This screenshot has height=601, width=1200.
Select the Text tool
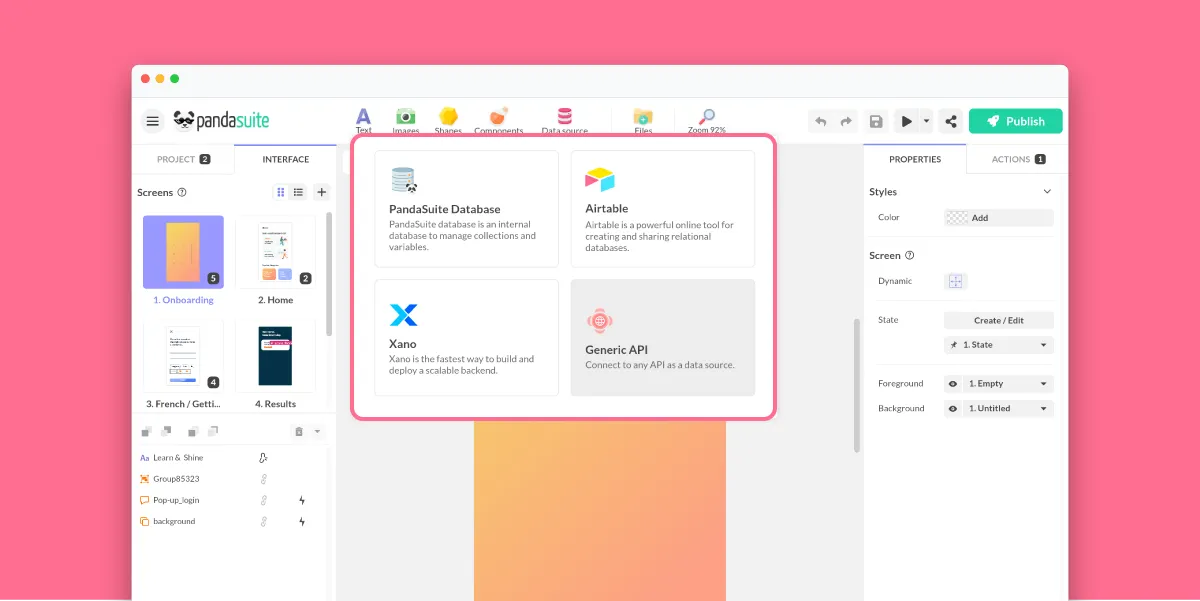point(362,118)
